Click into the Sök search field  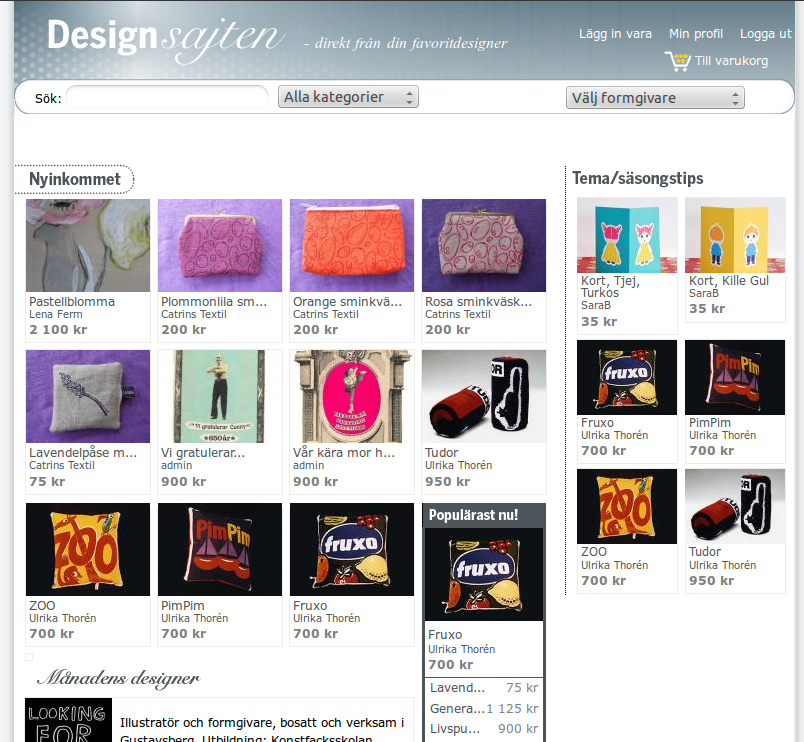tap(167, 98)
